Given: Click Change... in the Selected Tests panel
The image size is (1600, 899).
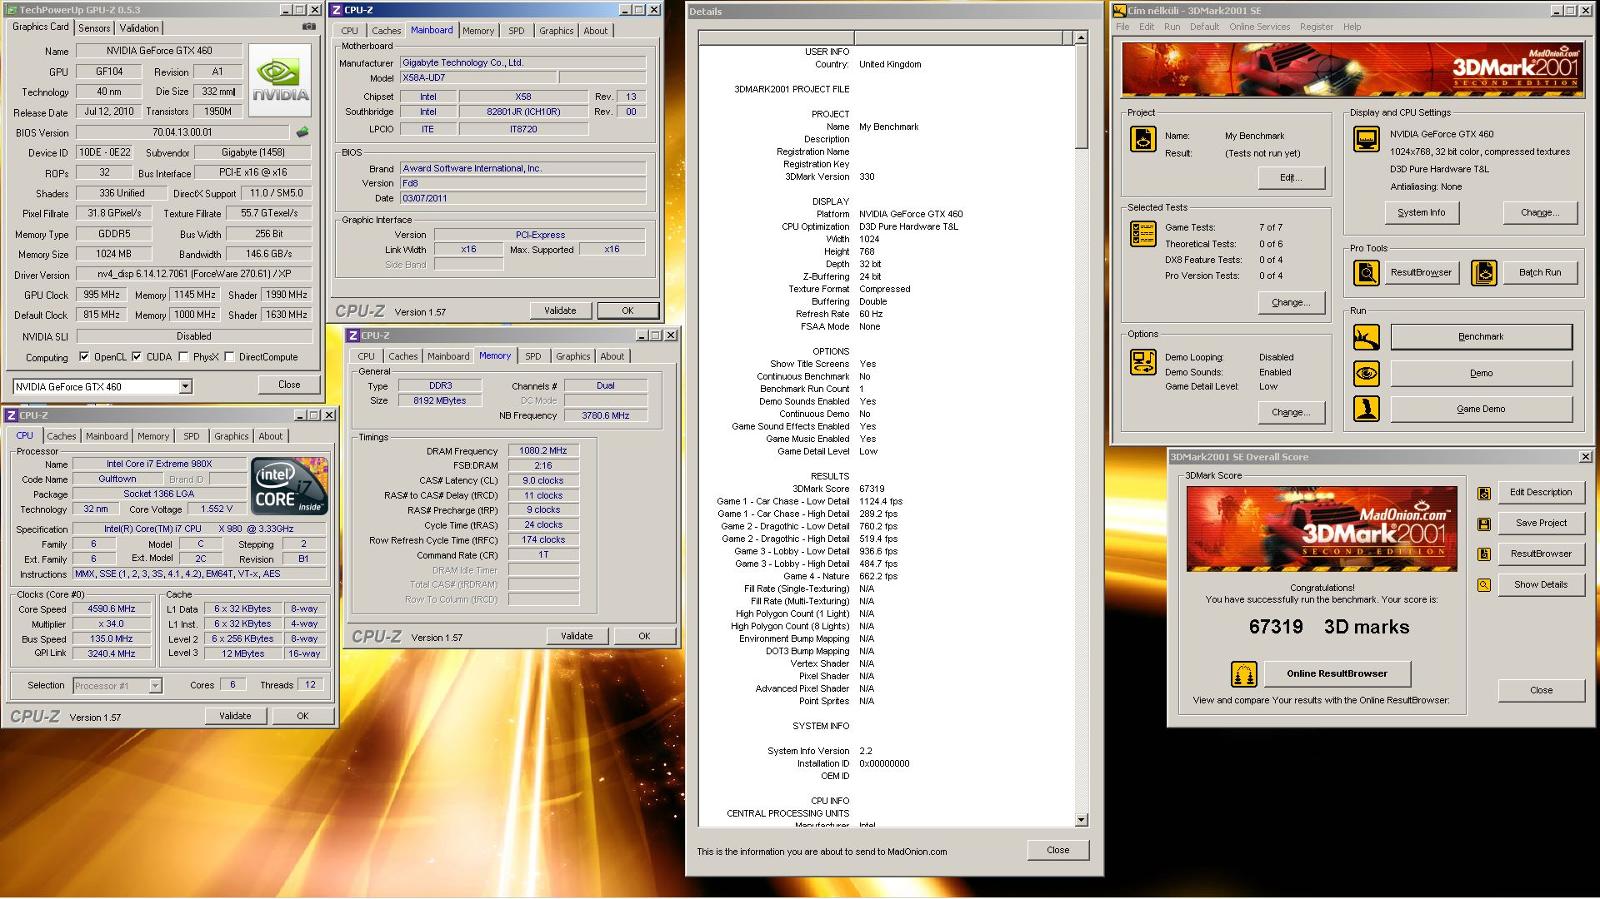Looking at the screenshot, I should pyautogui.click(x=1290, y=303).
